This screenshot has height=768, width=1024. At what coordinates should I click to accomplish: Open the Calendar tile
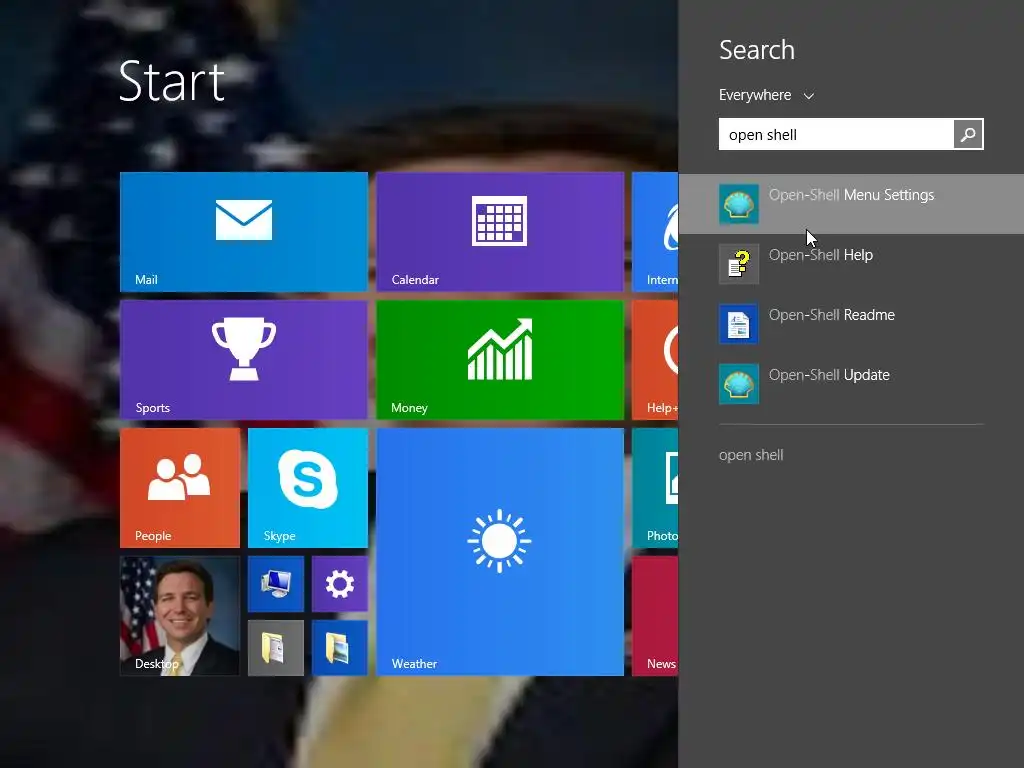pyautogui.click(x=500, y=232)
